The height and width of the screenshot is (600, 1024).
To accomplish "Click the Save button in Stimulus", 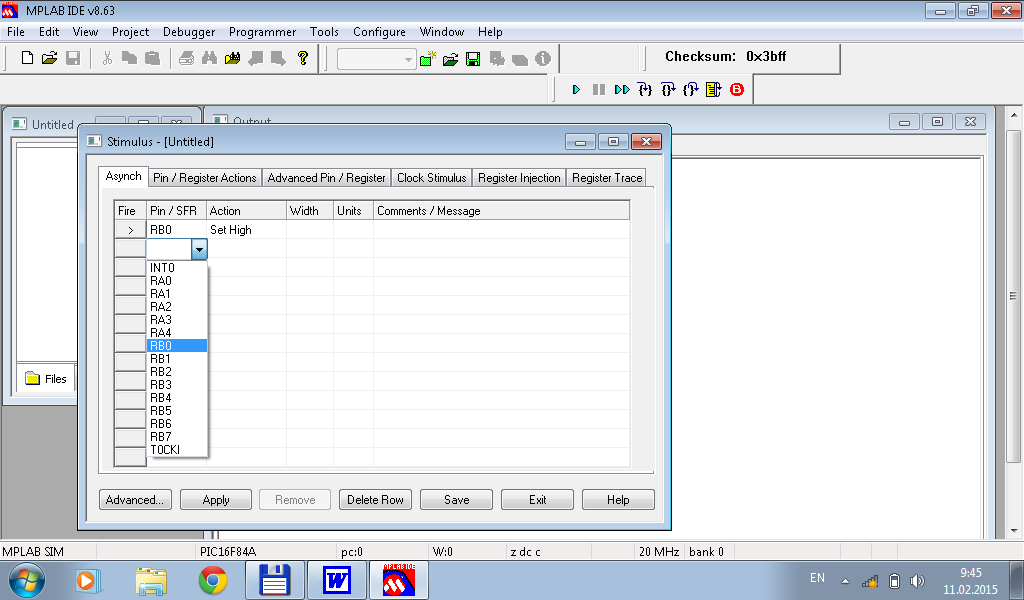I will [456, 499].
